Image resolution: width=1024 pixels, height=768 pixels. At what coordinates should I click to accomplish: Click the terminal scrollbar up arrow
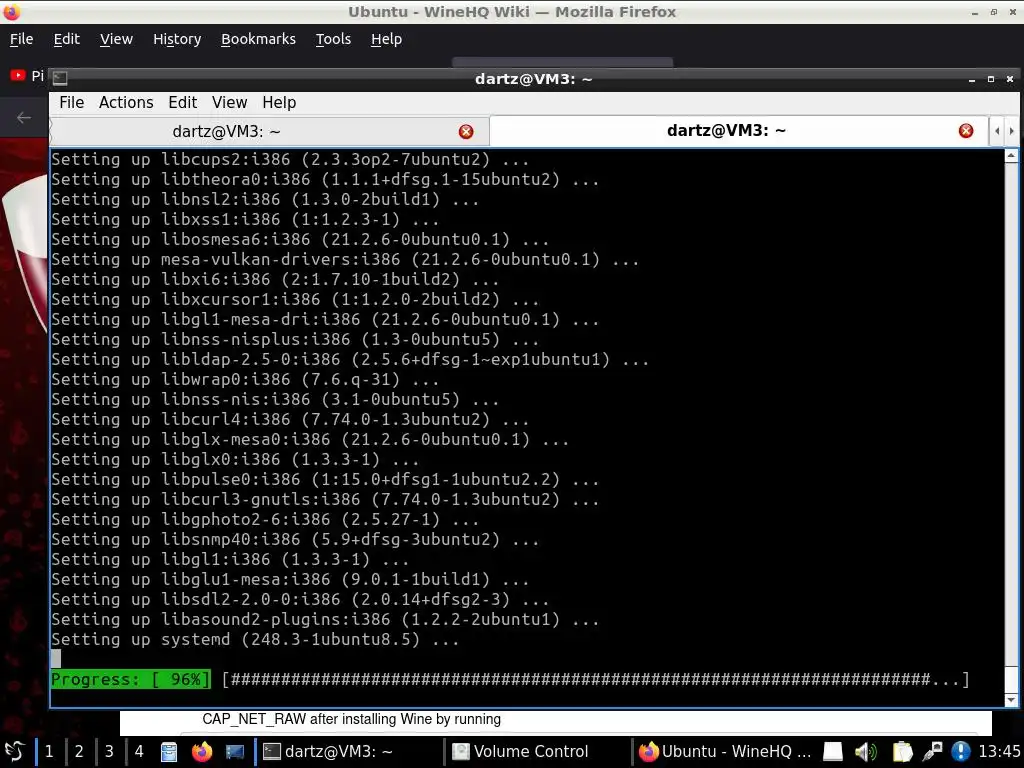click(1011, 155)
